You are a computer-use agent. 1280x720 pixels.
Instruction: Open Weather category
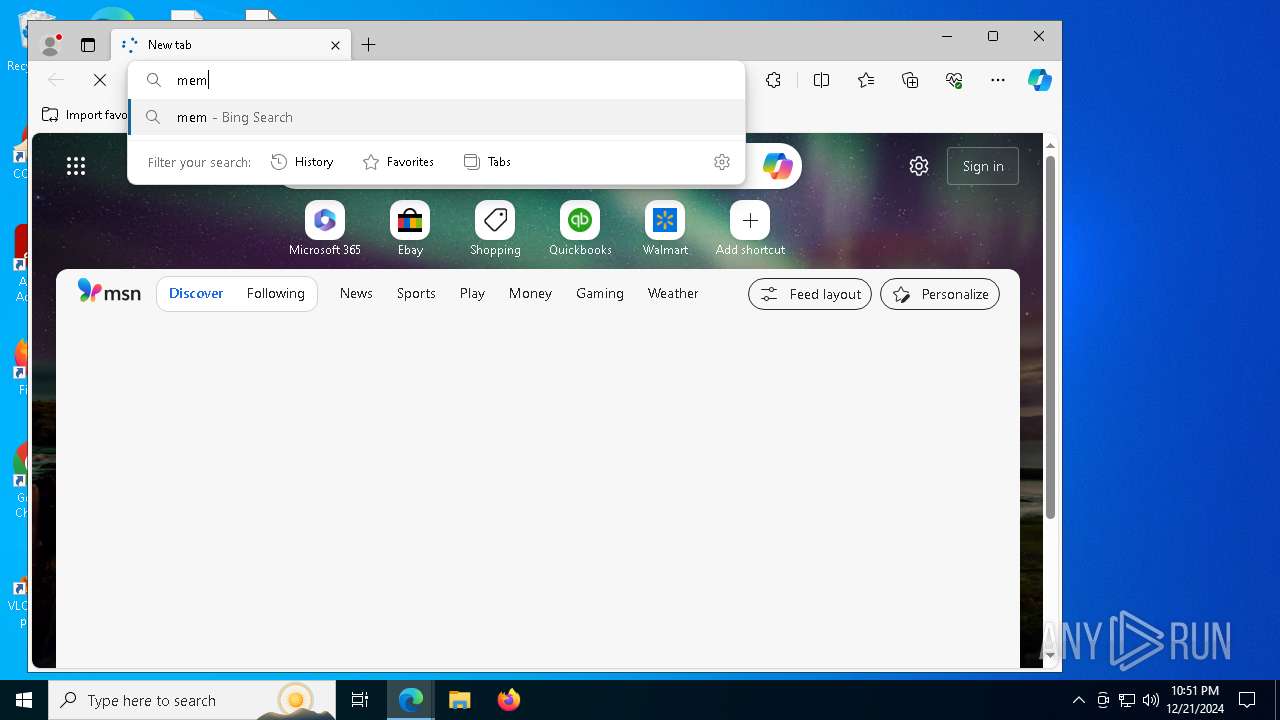pos(673,293)
